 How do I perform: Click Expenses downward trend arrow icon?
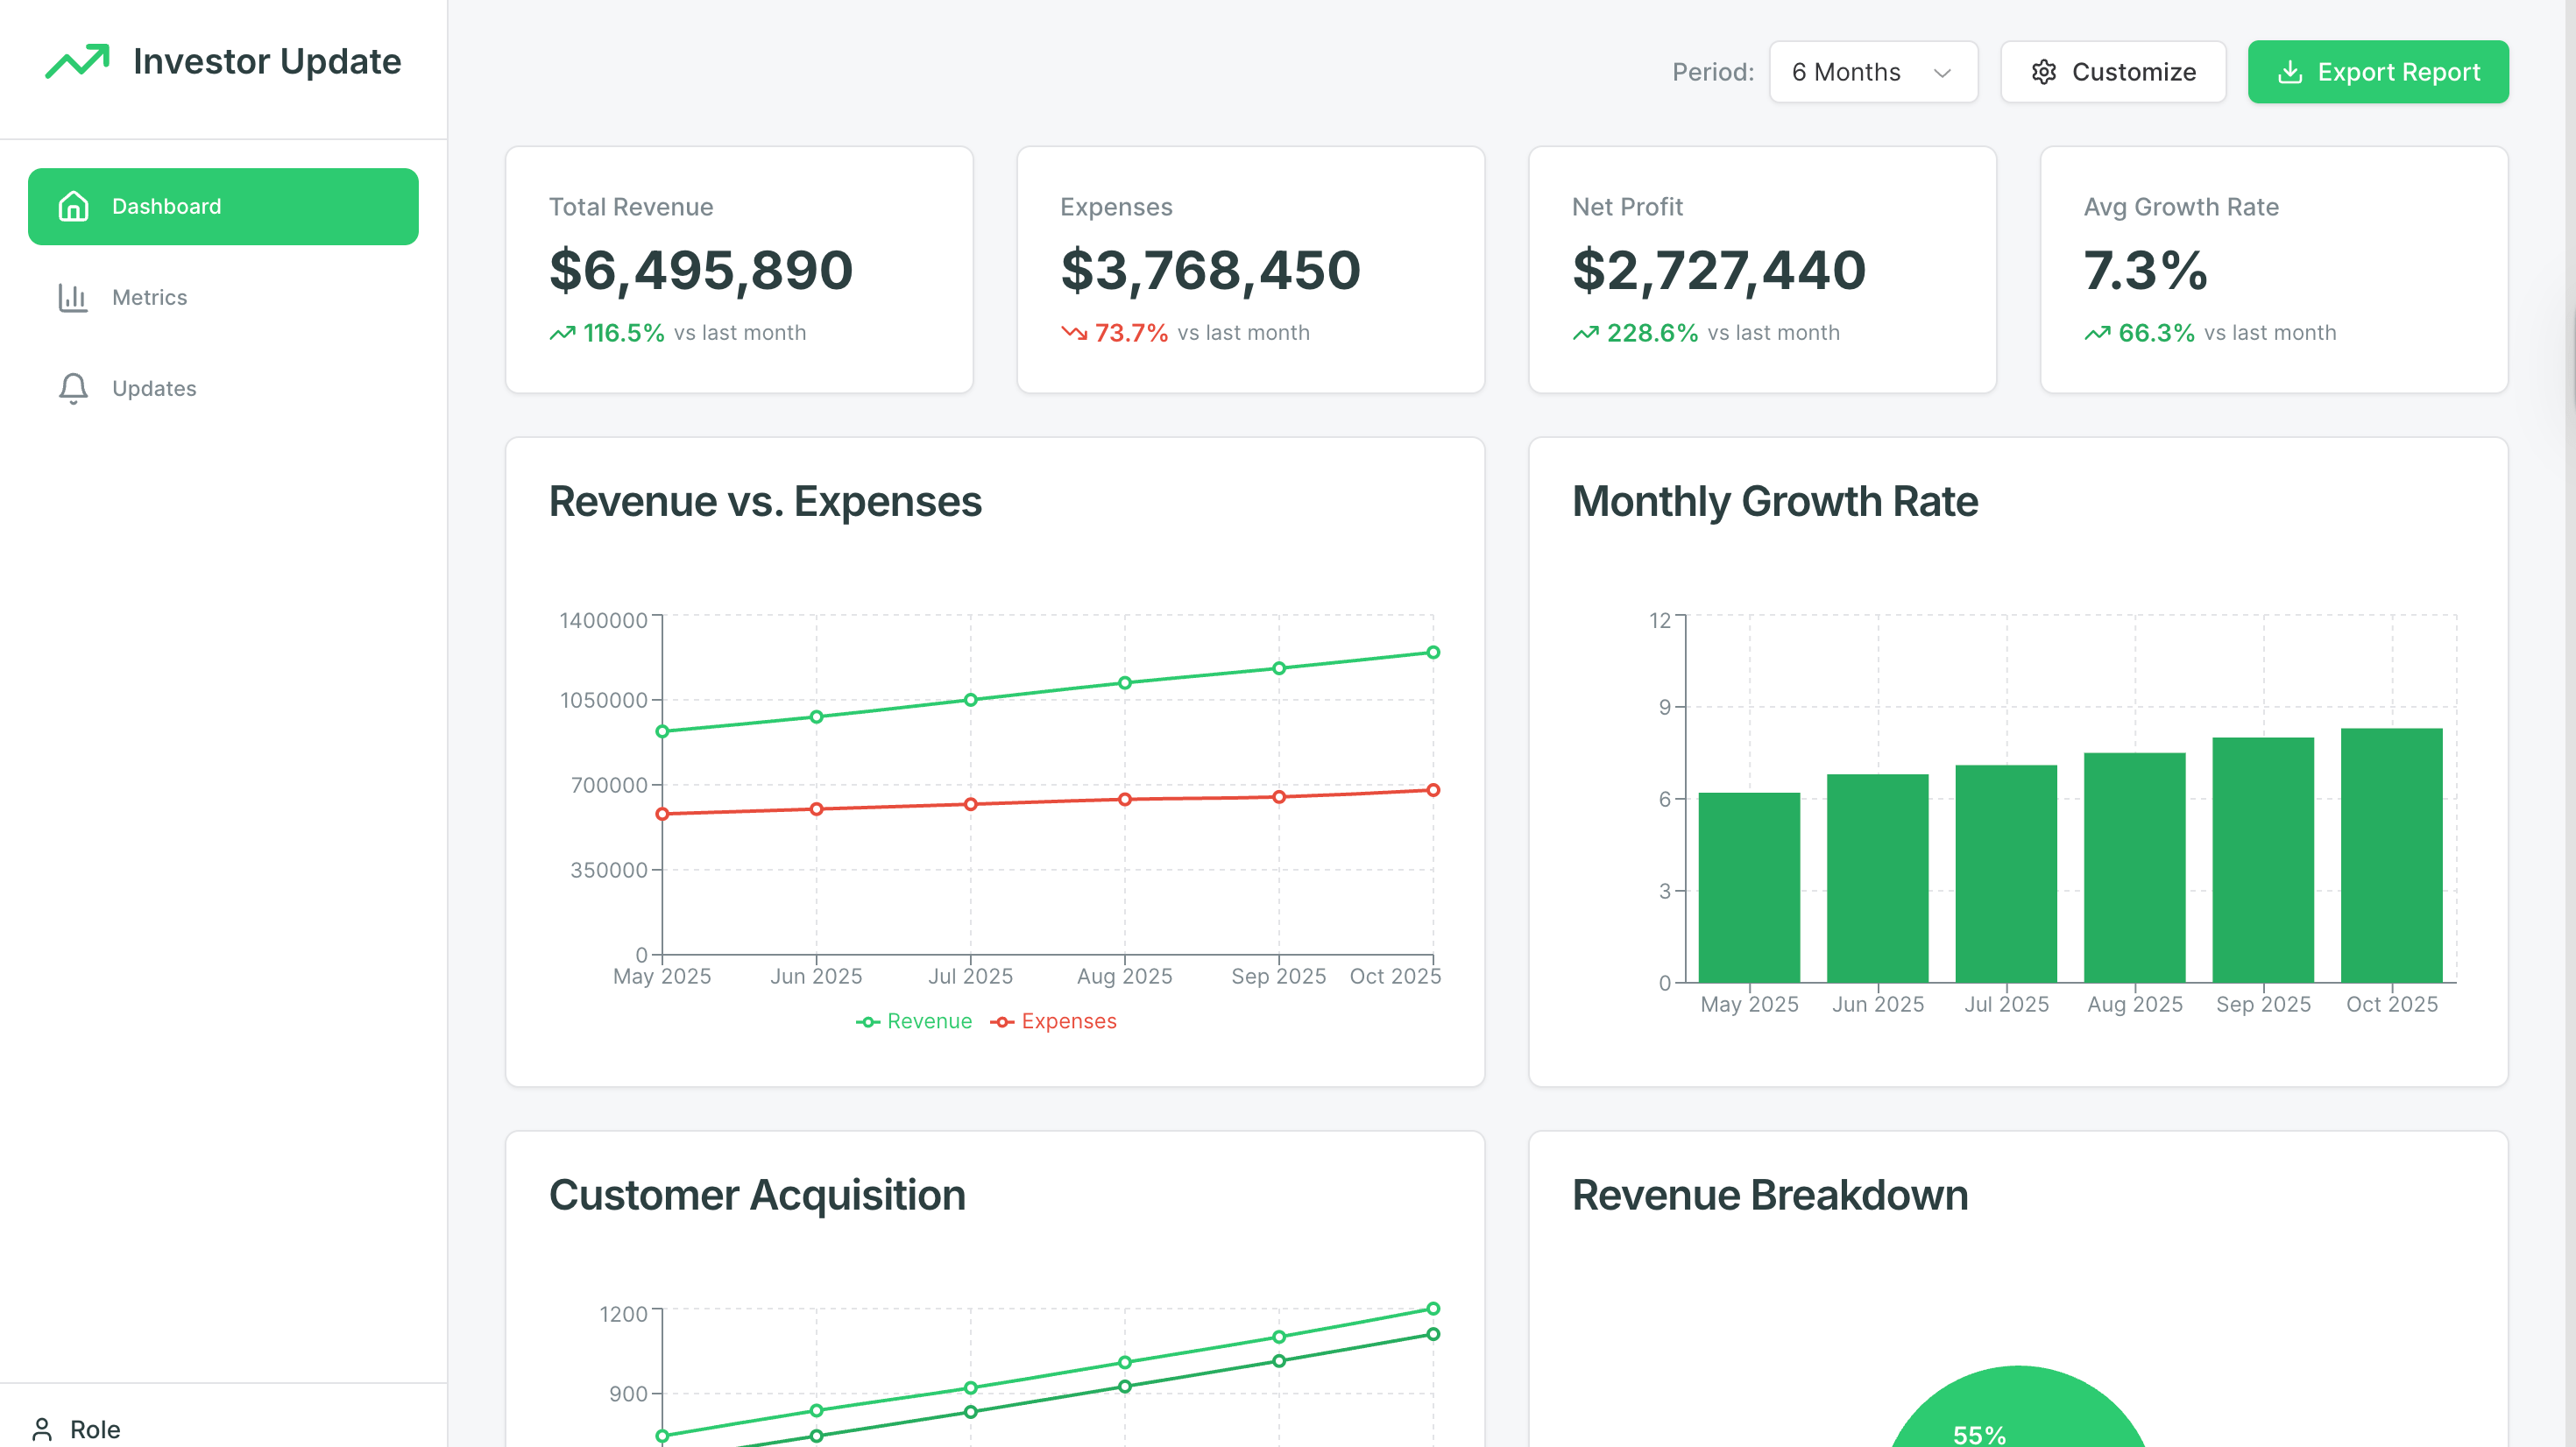tap(1074, 333)
